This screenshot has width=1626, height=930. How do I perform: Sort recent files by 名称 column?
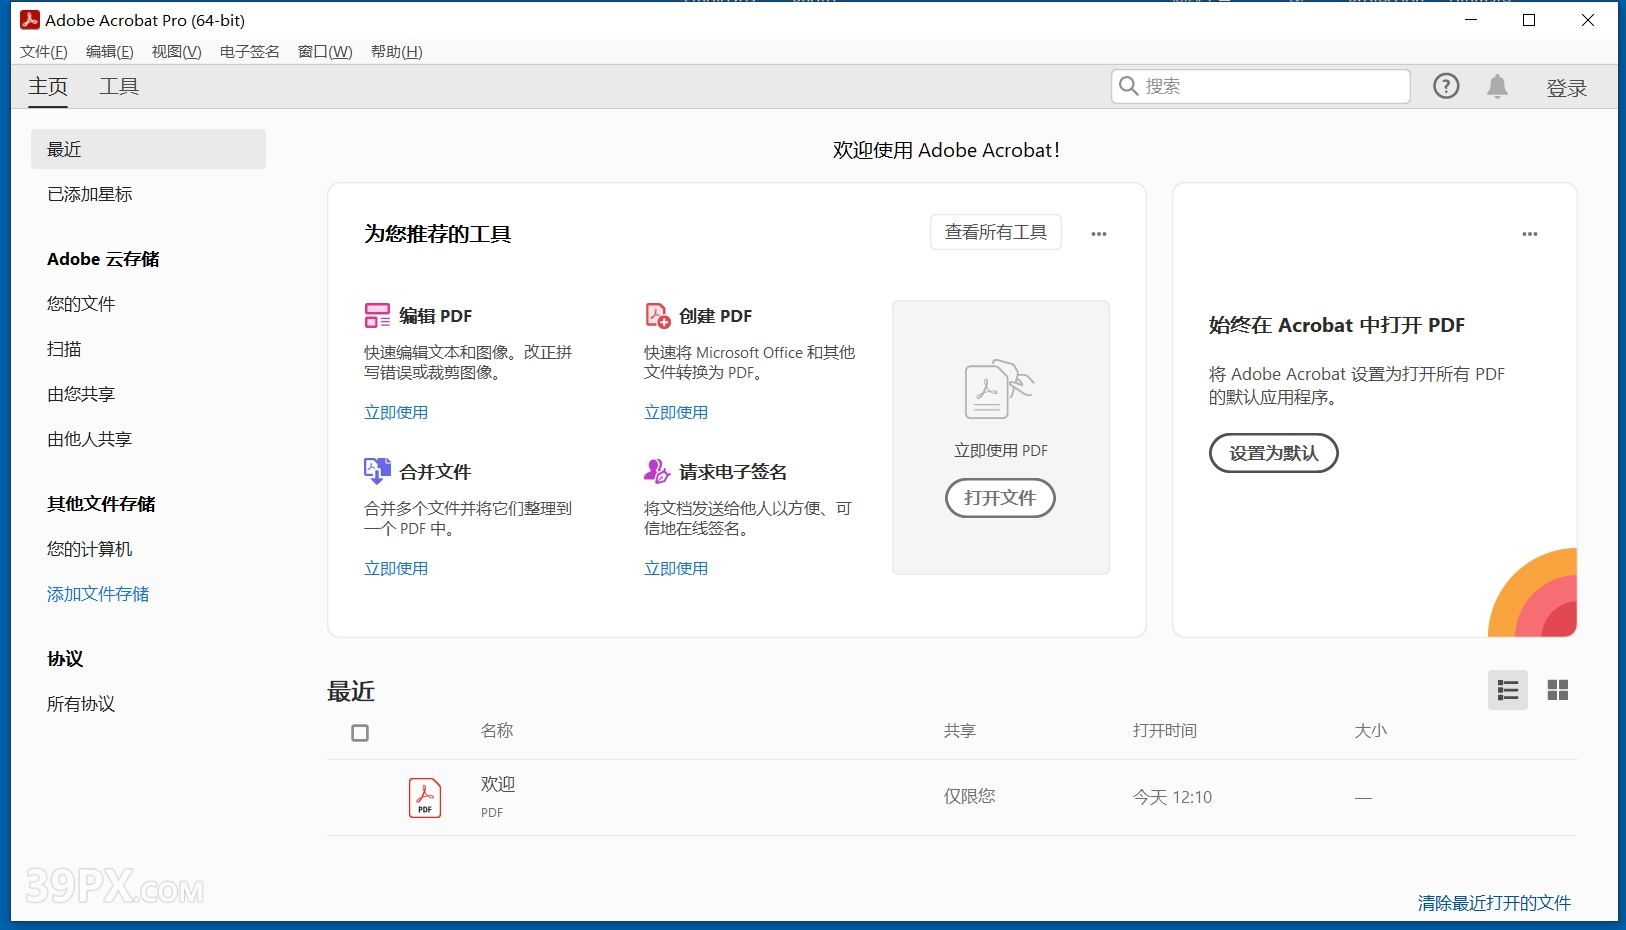click(x=497, y=731)
